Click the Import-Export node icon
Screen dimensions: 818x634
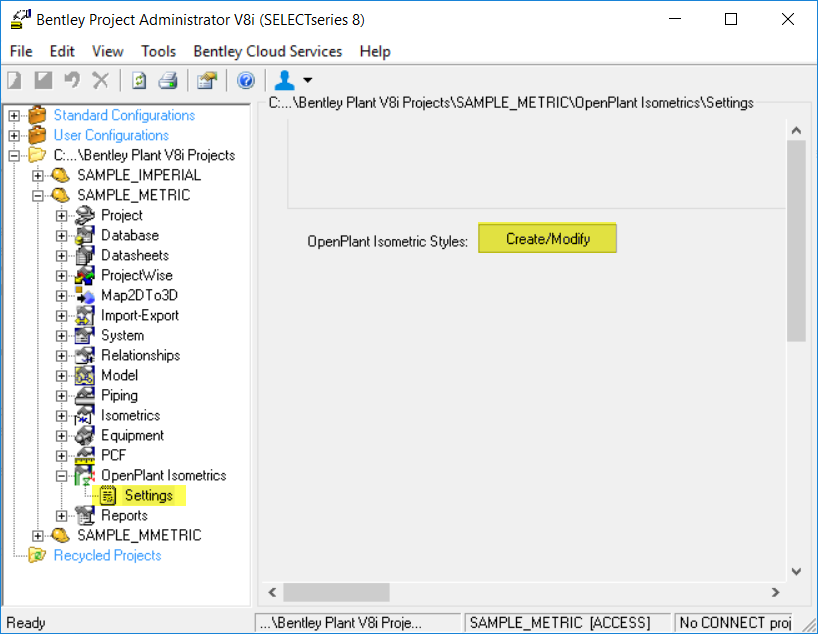(x=85, y=315)
